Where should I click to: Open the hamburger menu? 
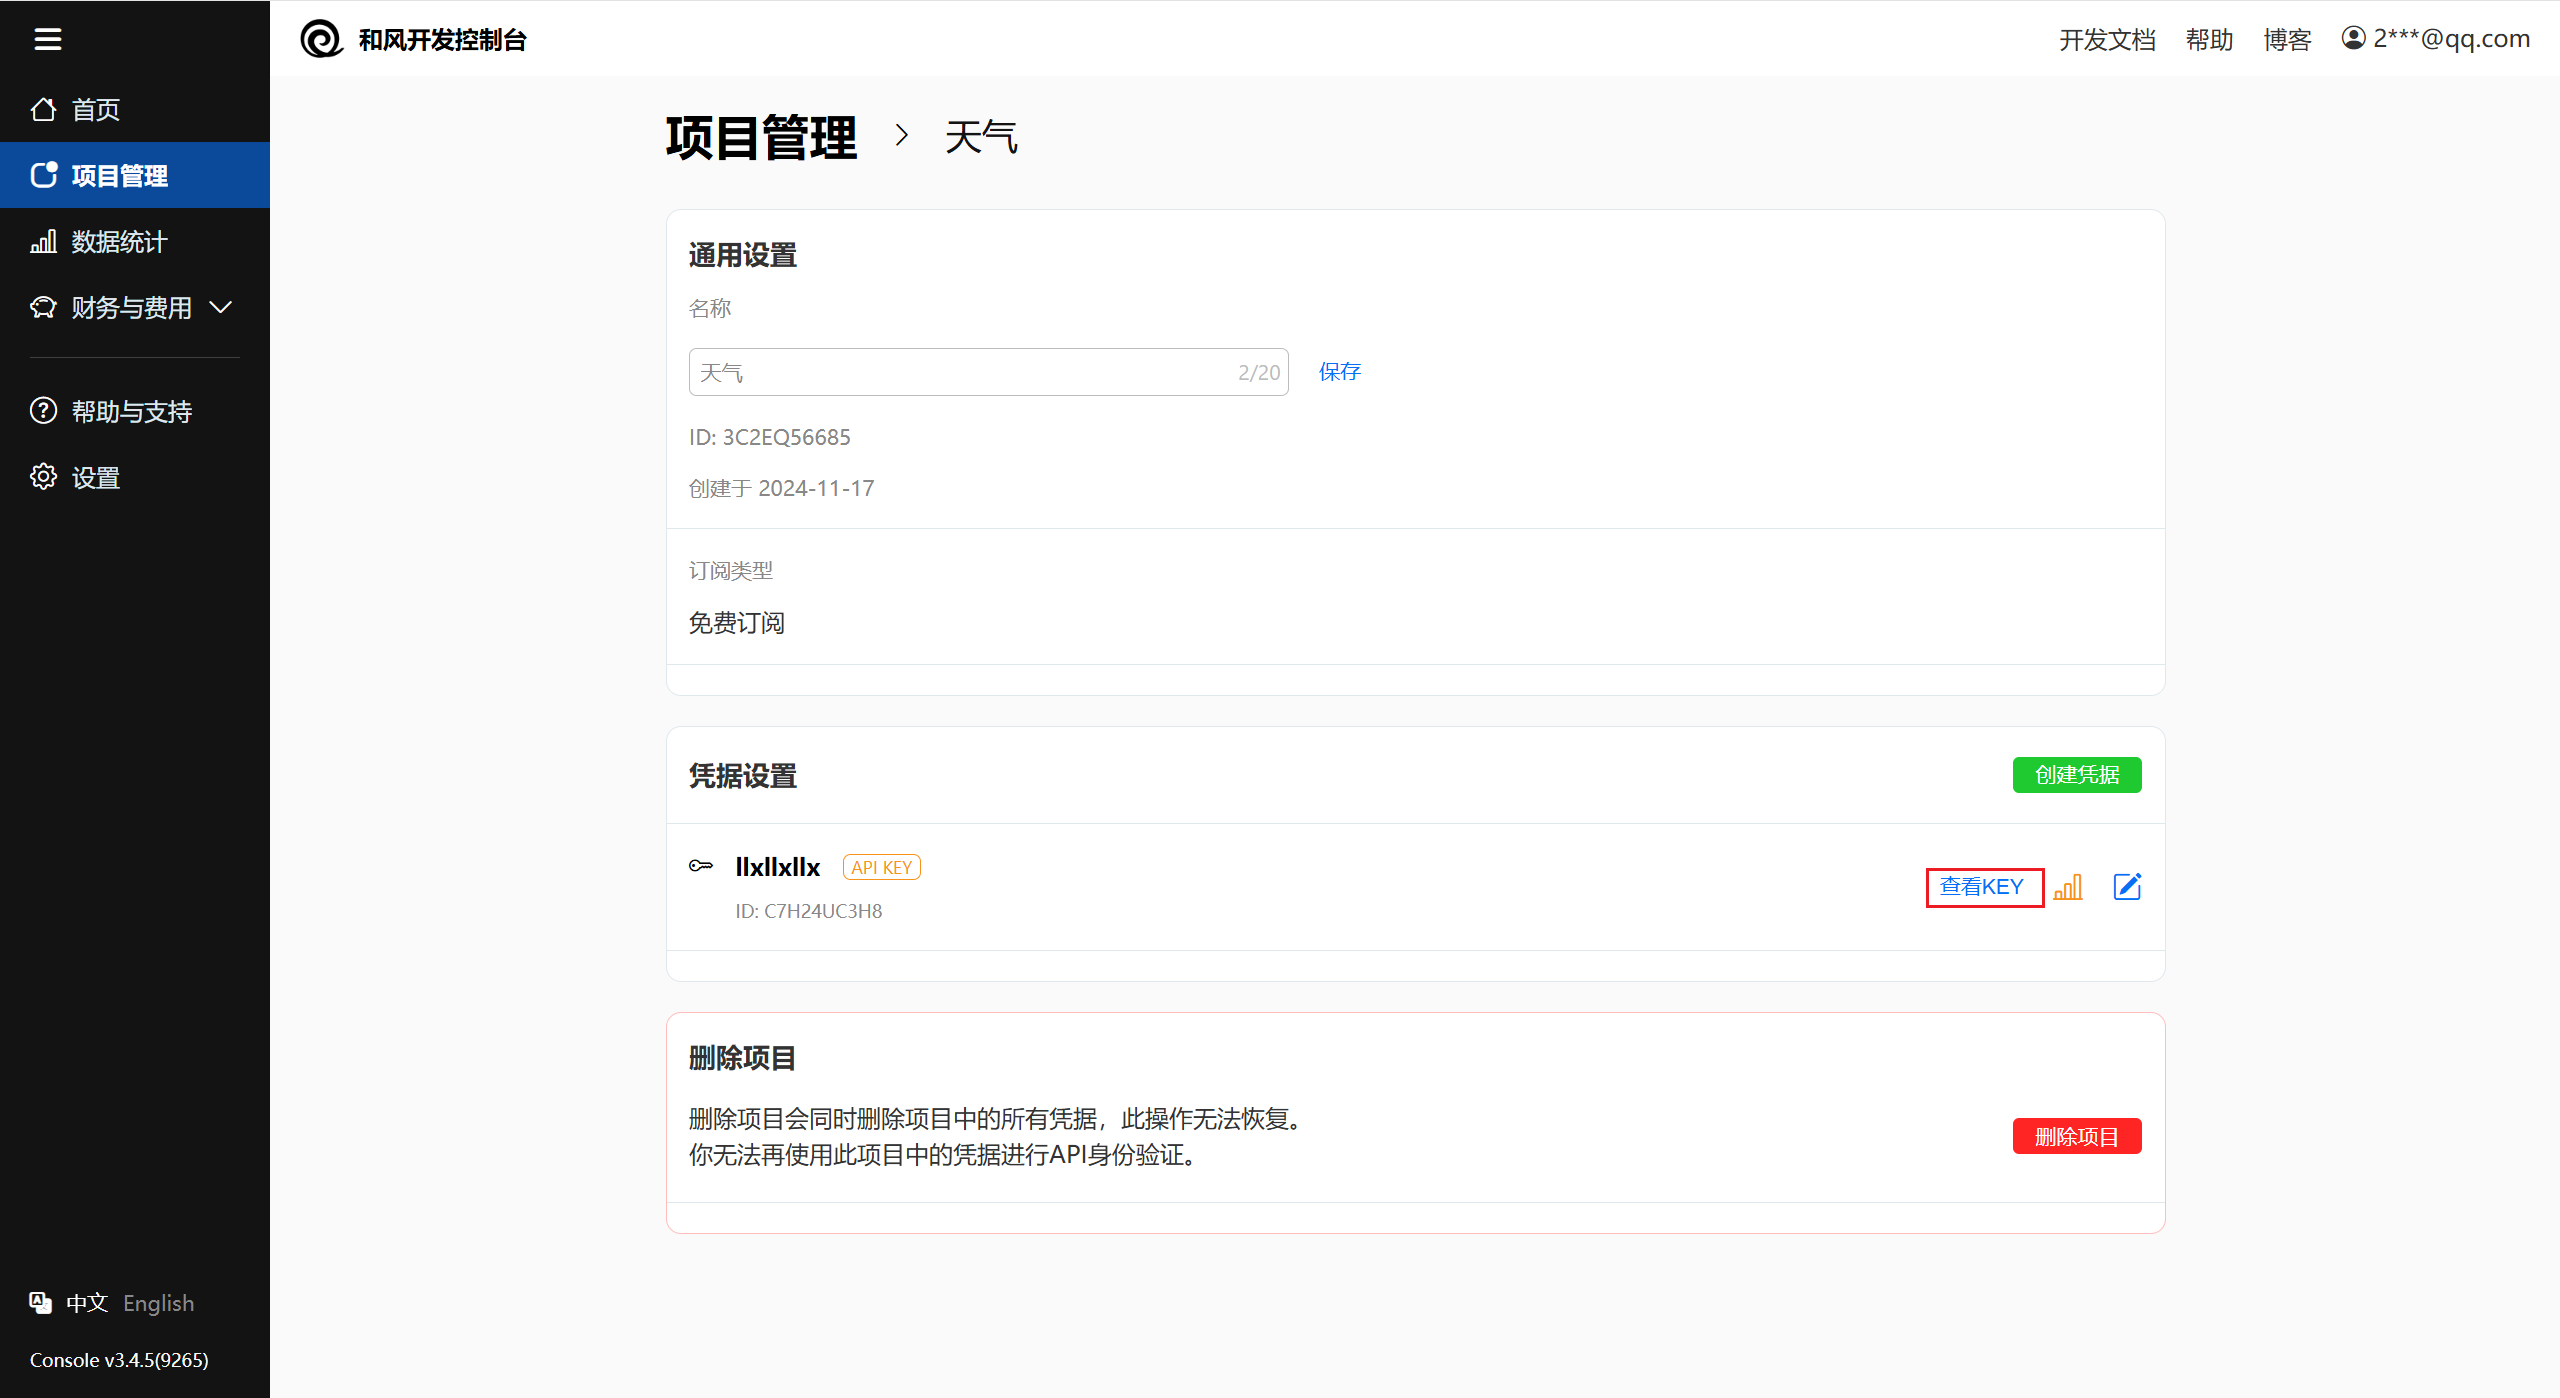point(48,39)
